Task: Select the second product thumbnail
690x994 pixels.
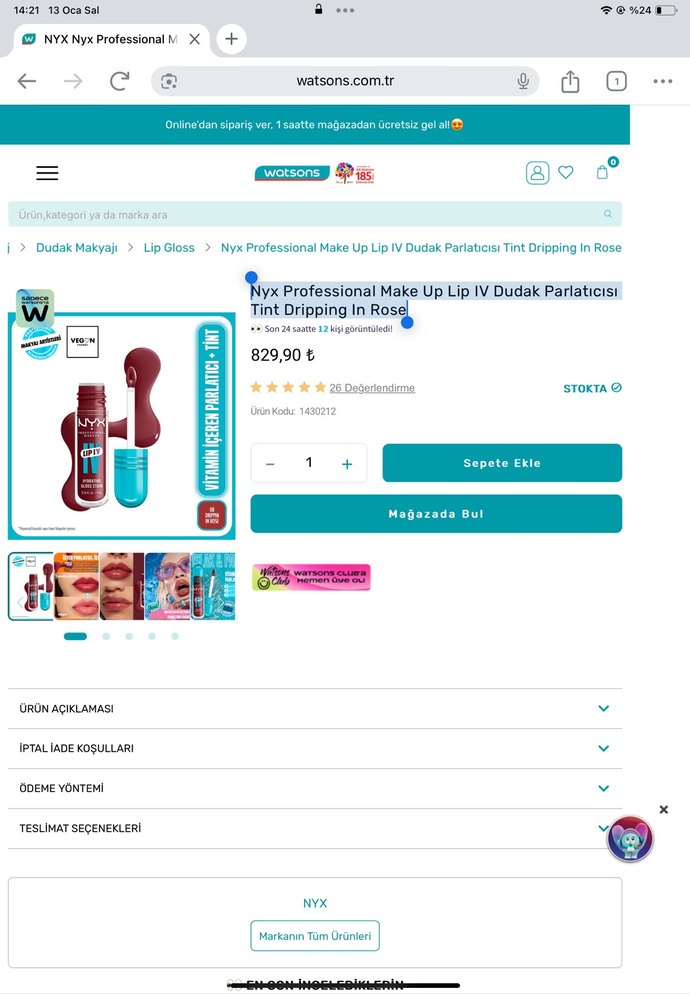Action: pyautogui.click(x=77, y=586)
